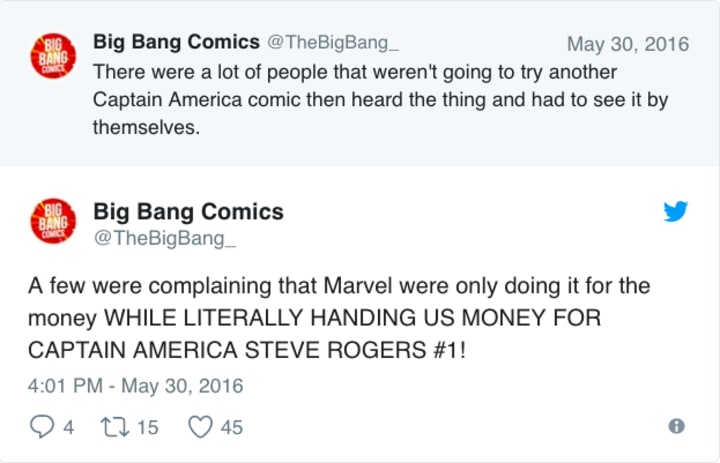Open the Big Bang Comics name in the main tweet
Viewport: 720px width, 463px height.
pos(188,211)
